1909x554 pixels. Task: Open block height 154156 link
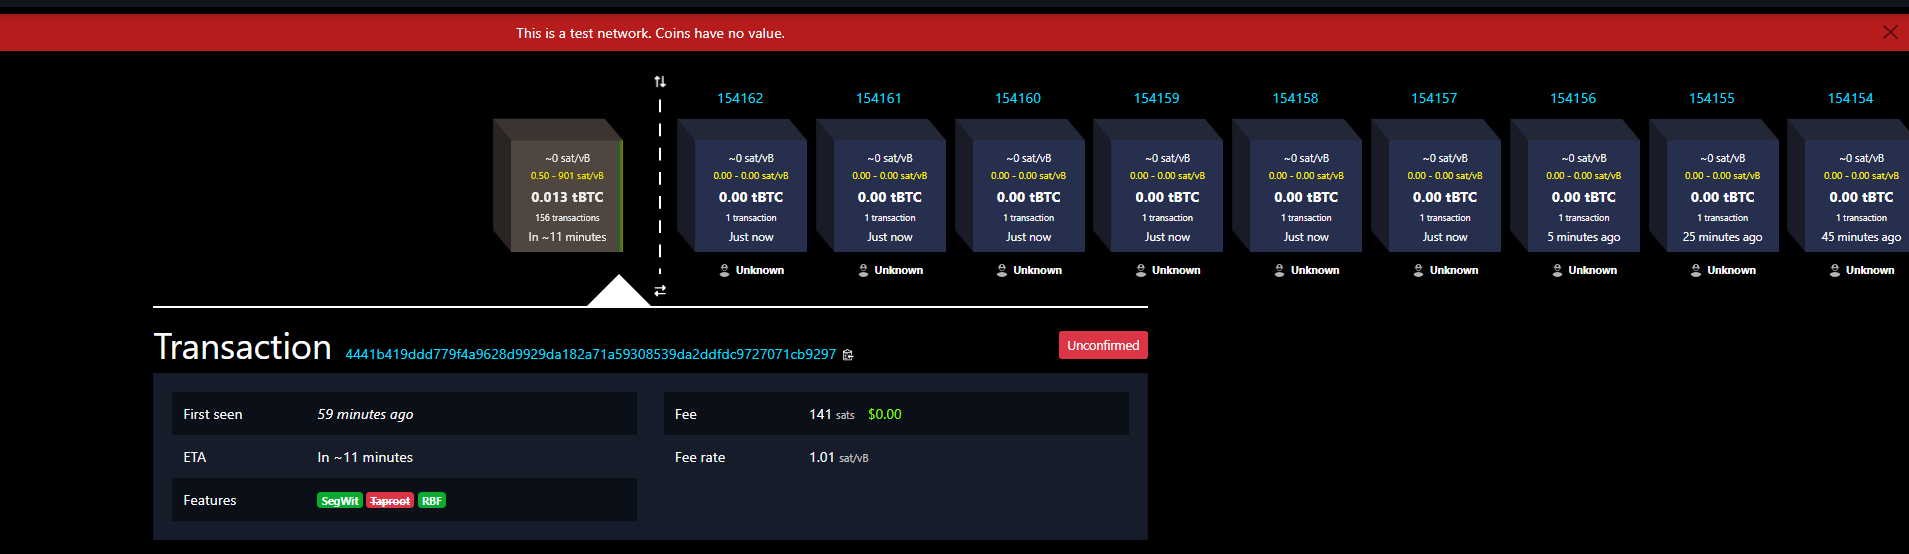point(1573,98)
